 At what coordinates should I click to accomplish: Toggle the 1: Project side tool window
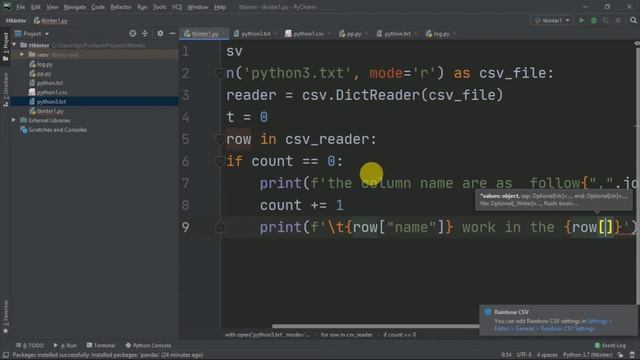pyautogui.click(x=5, y=47)
